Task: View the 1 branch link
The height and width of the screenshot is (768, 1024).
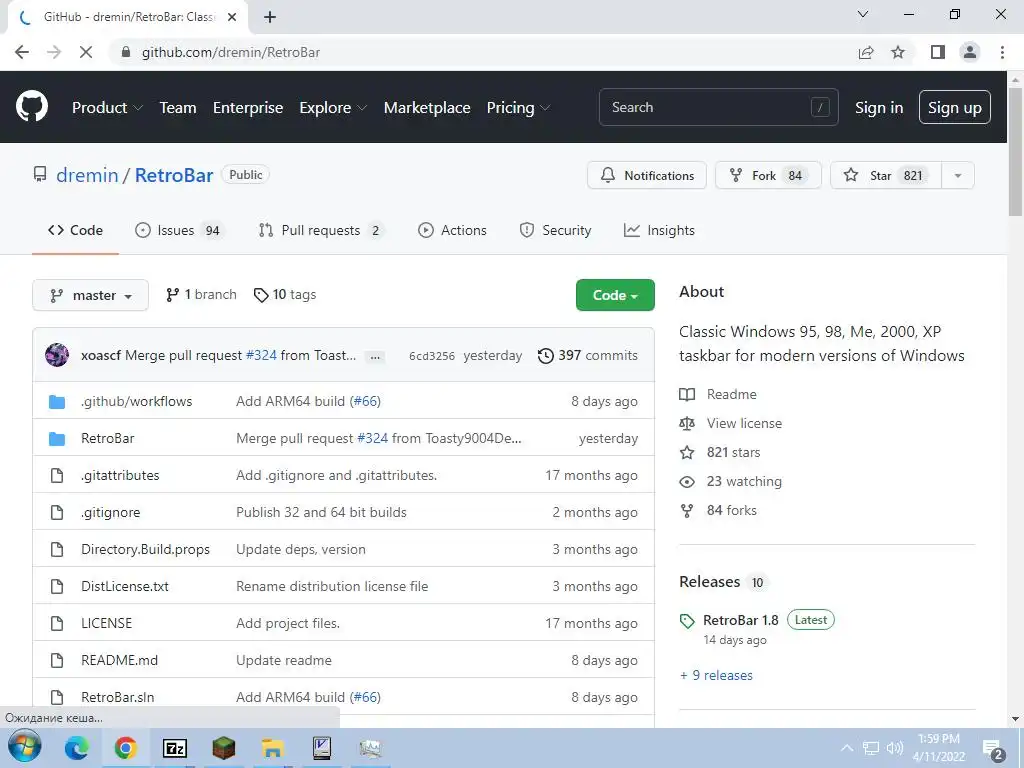Action: (201, 295)
